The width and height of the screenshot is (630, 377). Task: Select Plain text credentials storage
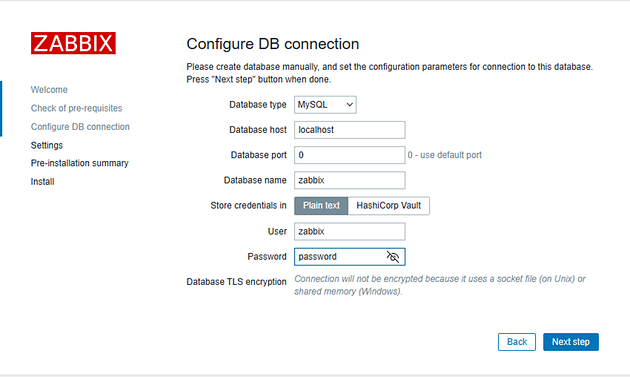pos(321,206)
